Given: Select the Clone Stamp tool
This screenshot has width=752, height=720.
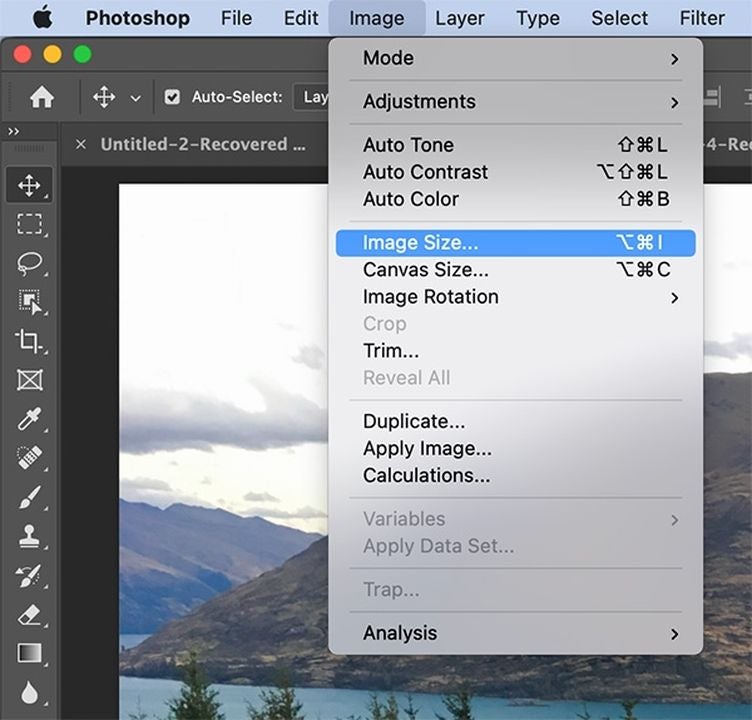Looking at the screenshot, I should [x=29, y=536].
